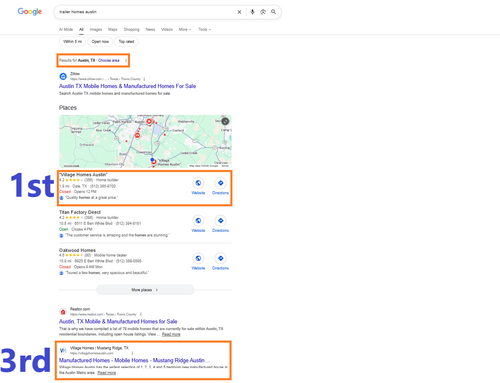Viewport: 500px width, 383px height.
Task: Open Oakwood Homes Website globe icon
Action: [x=198, y=258]
